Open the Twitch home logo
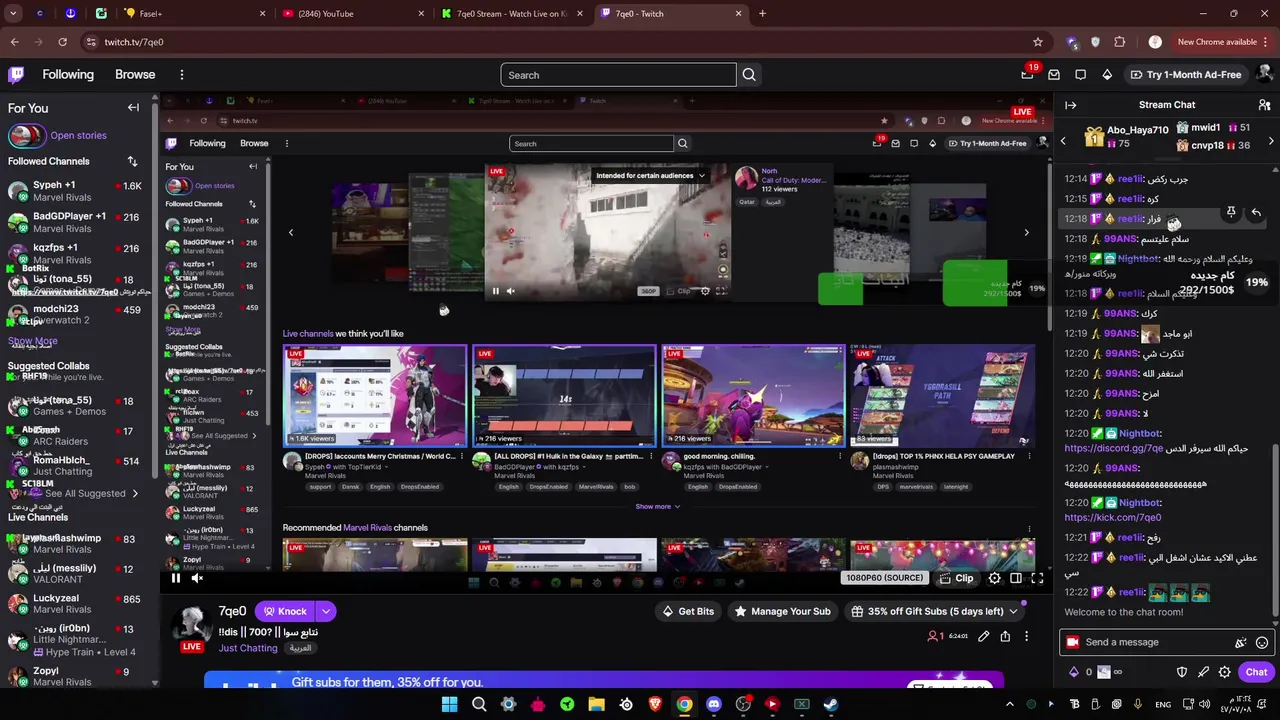The height and width of the screenshot is (720, 1280). [x=16, y=75]
